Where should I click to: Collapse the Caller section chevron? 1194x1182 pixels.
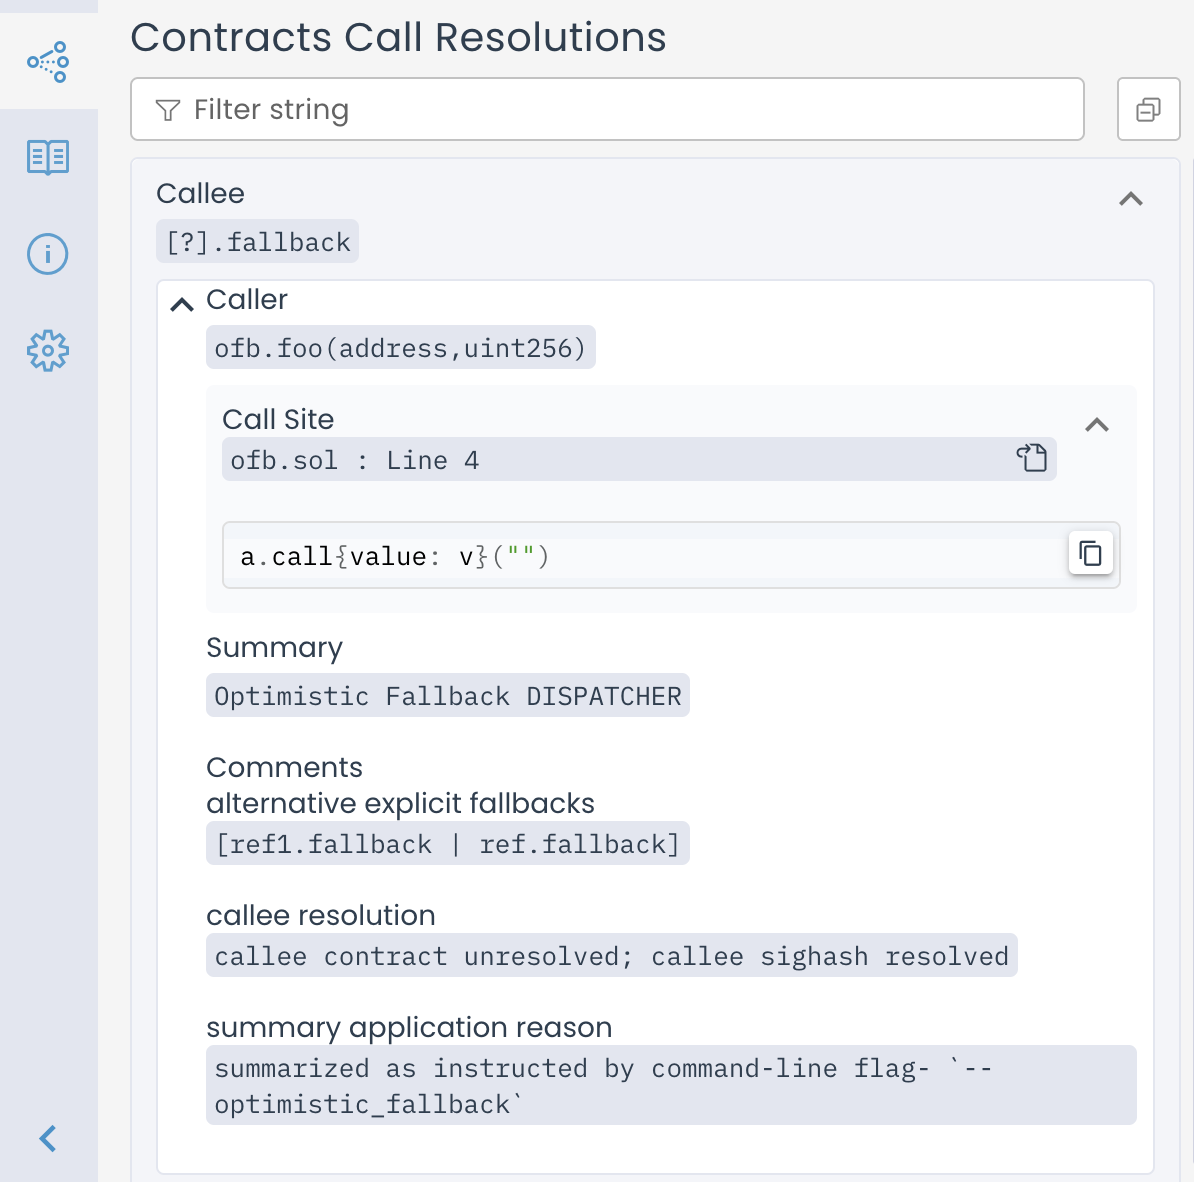[x=182, y=304]
